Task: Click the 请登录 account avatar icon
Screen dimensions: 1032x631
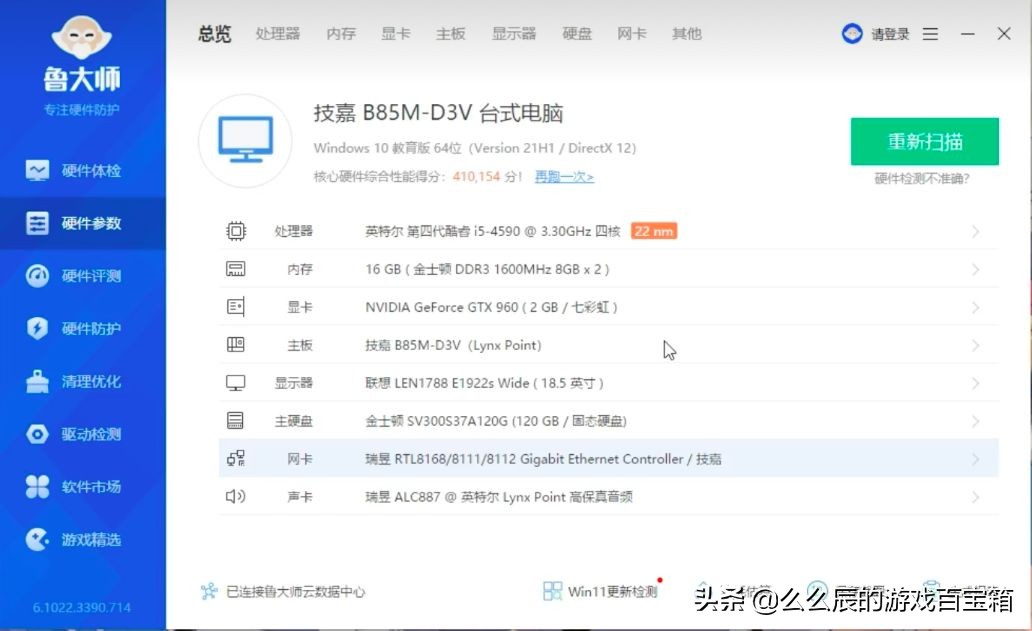Action: [x=851, y=33]
